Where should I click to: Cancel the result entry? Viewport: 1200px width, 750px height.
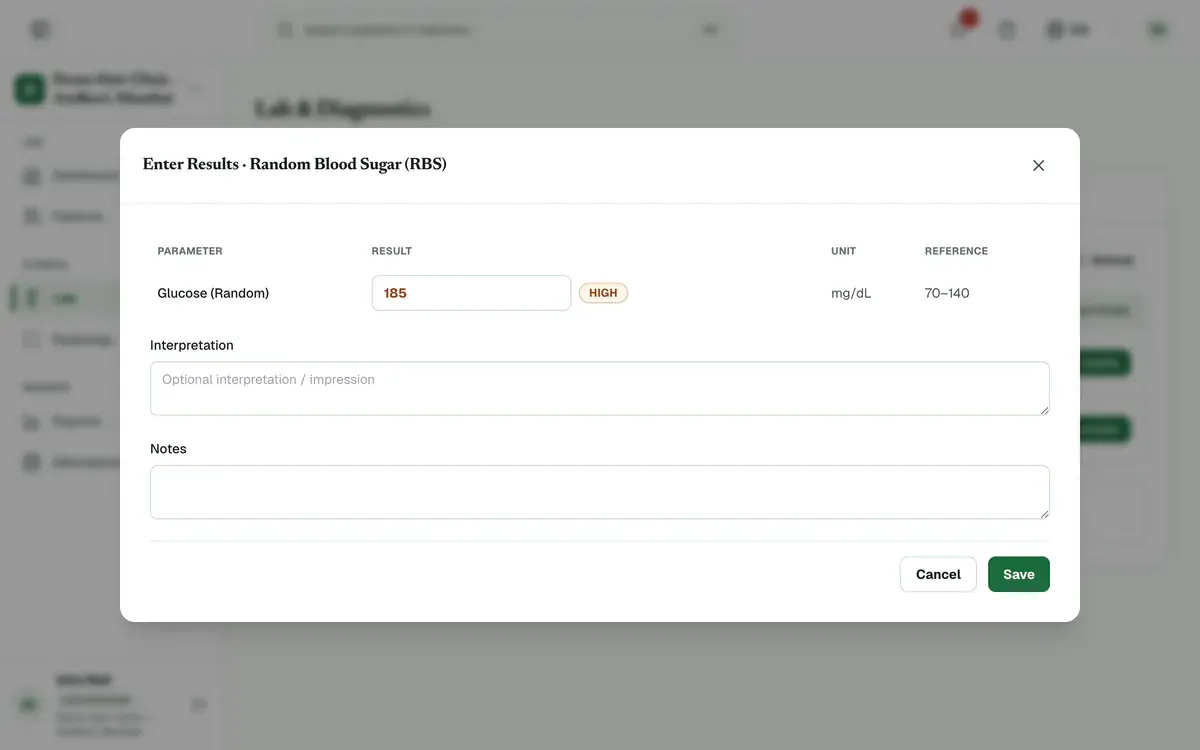[x=938, y=574]
